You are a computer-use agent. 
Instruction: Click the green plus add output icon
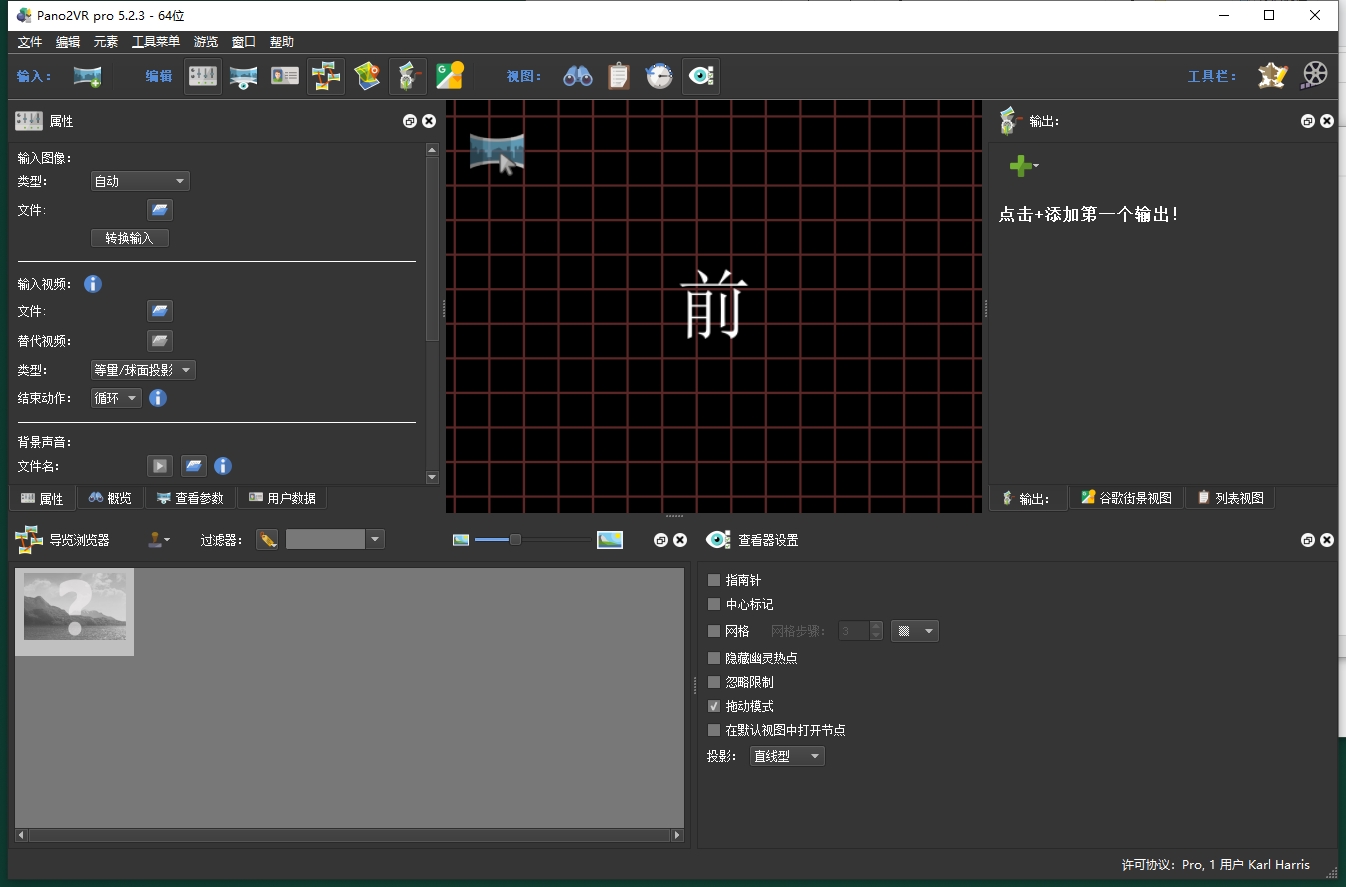1021,166
